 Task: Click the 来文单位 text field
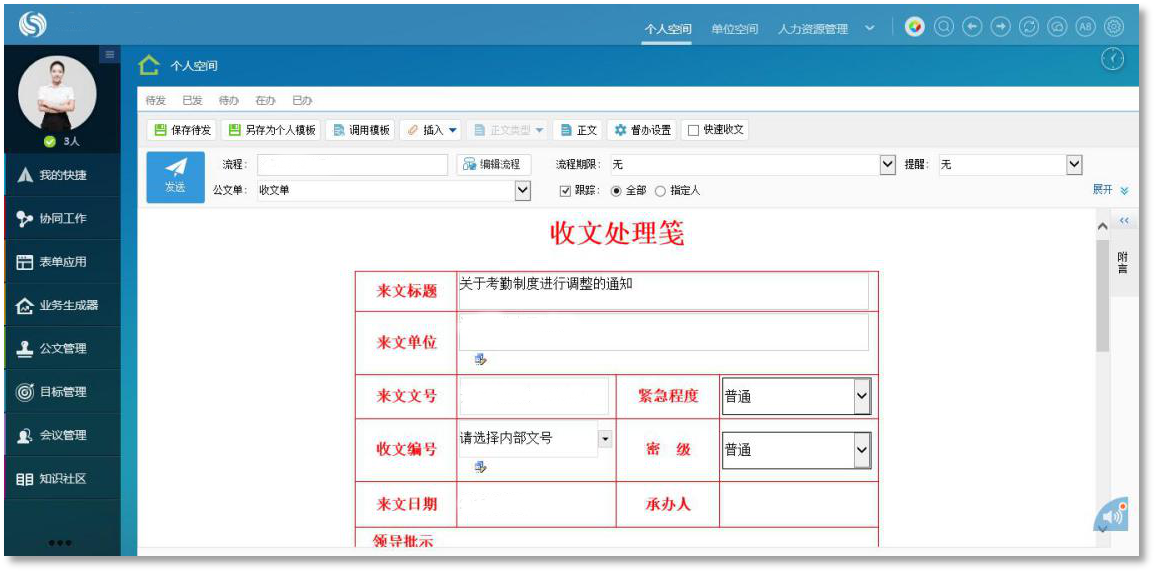click(663, 333)
